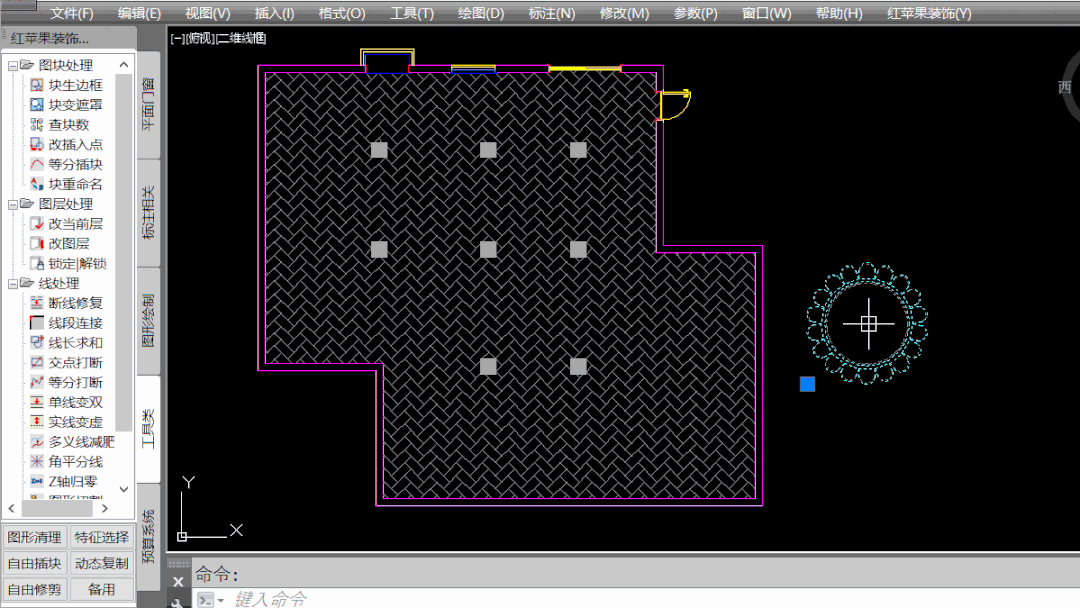The image size is (1080, 608).
Task: Collapse the 图块处理 tree group
Action: [x=13, y=65]
